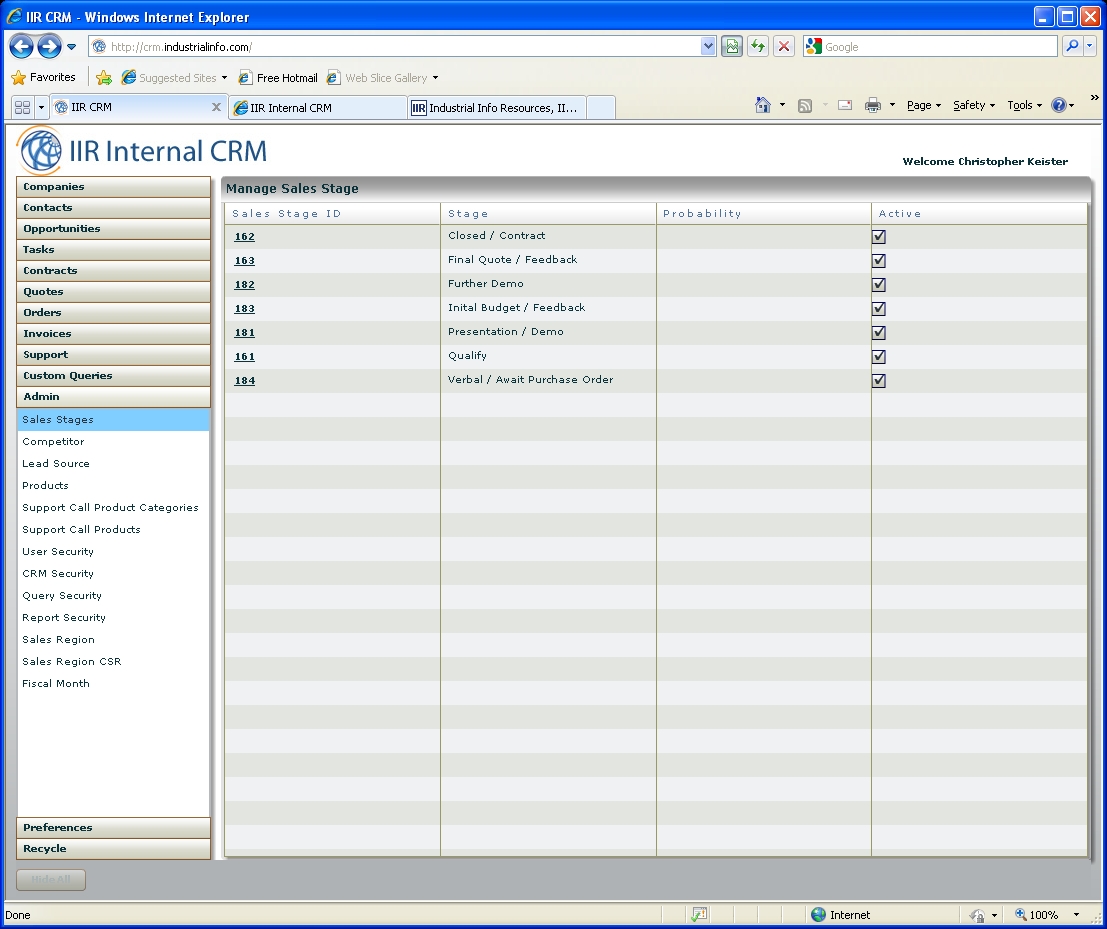Click the browser Back arrow button
1107x929 pixels.
point(22,46)
